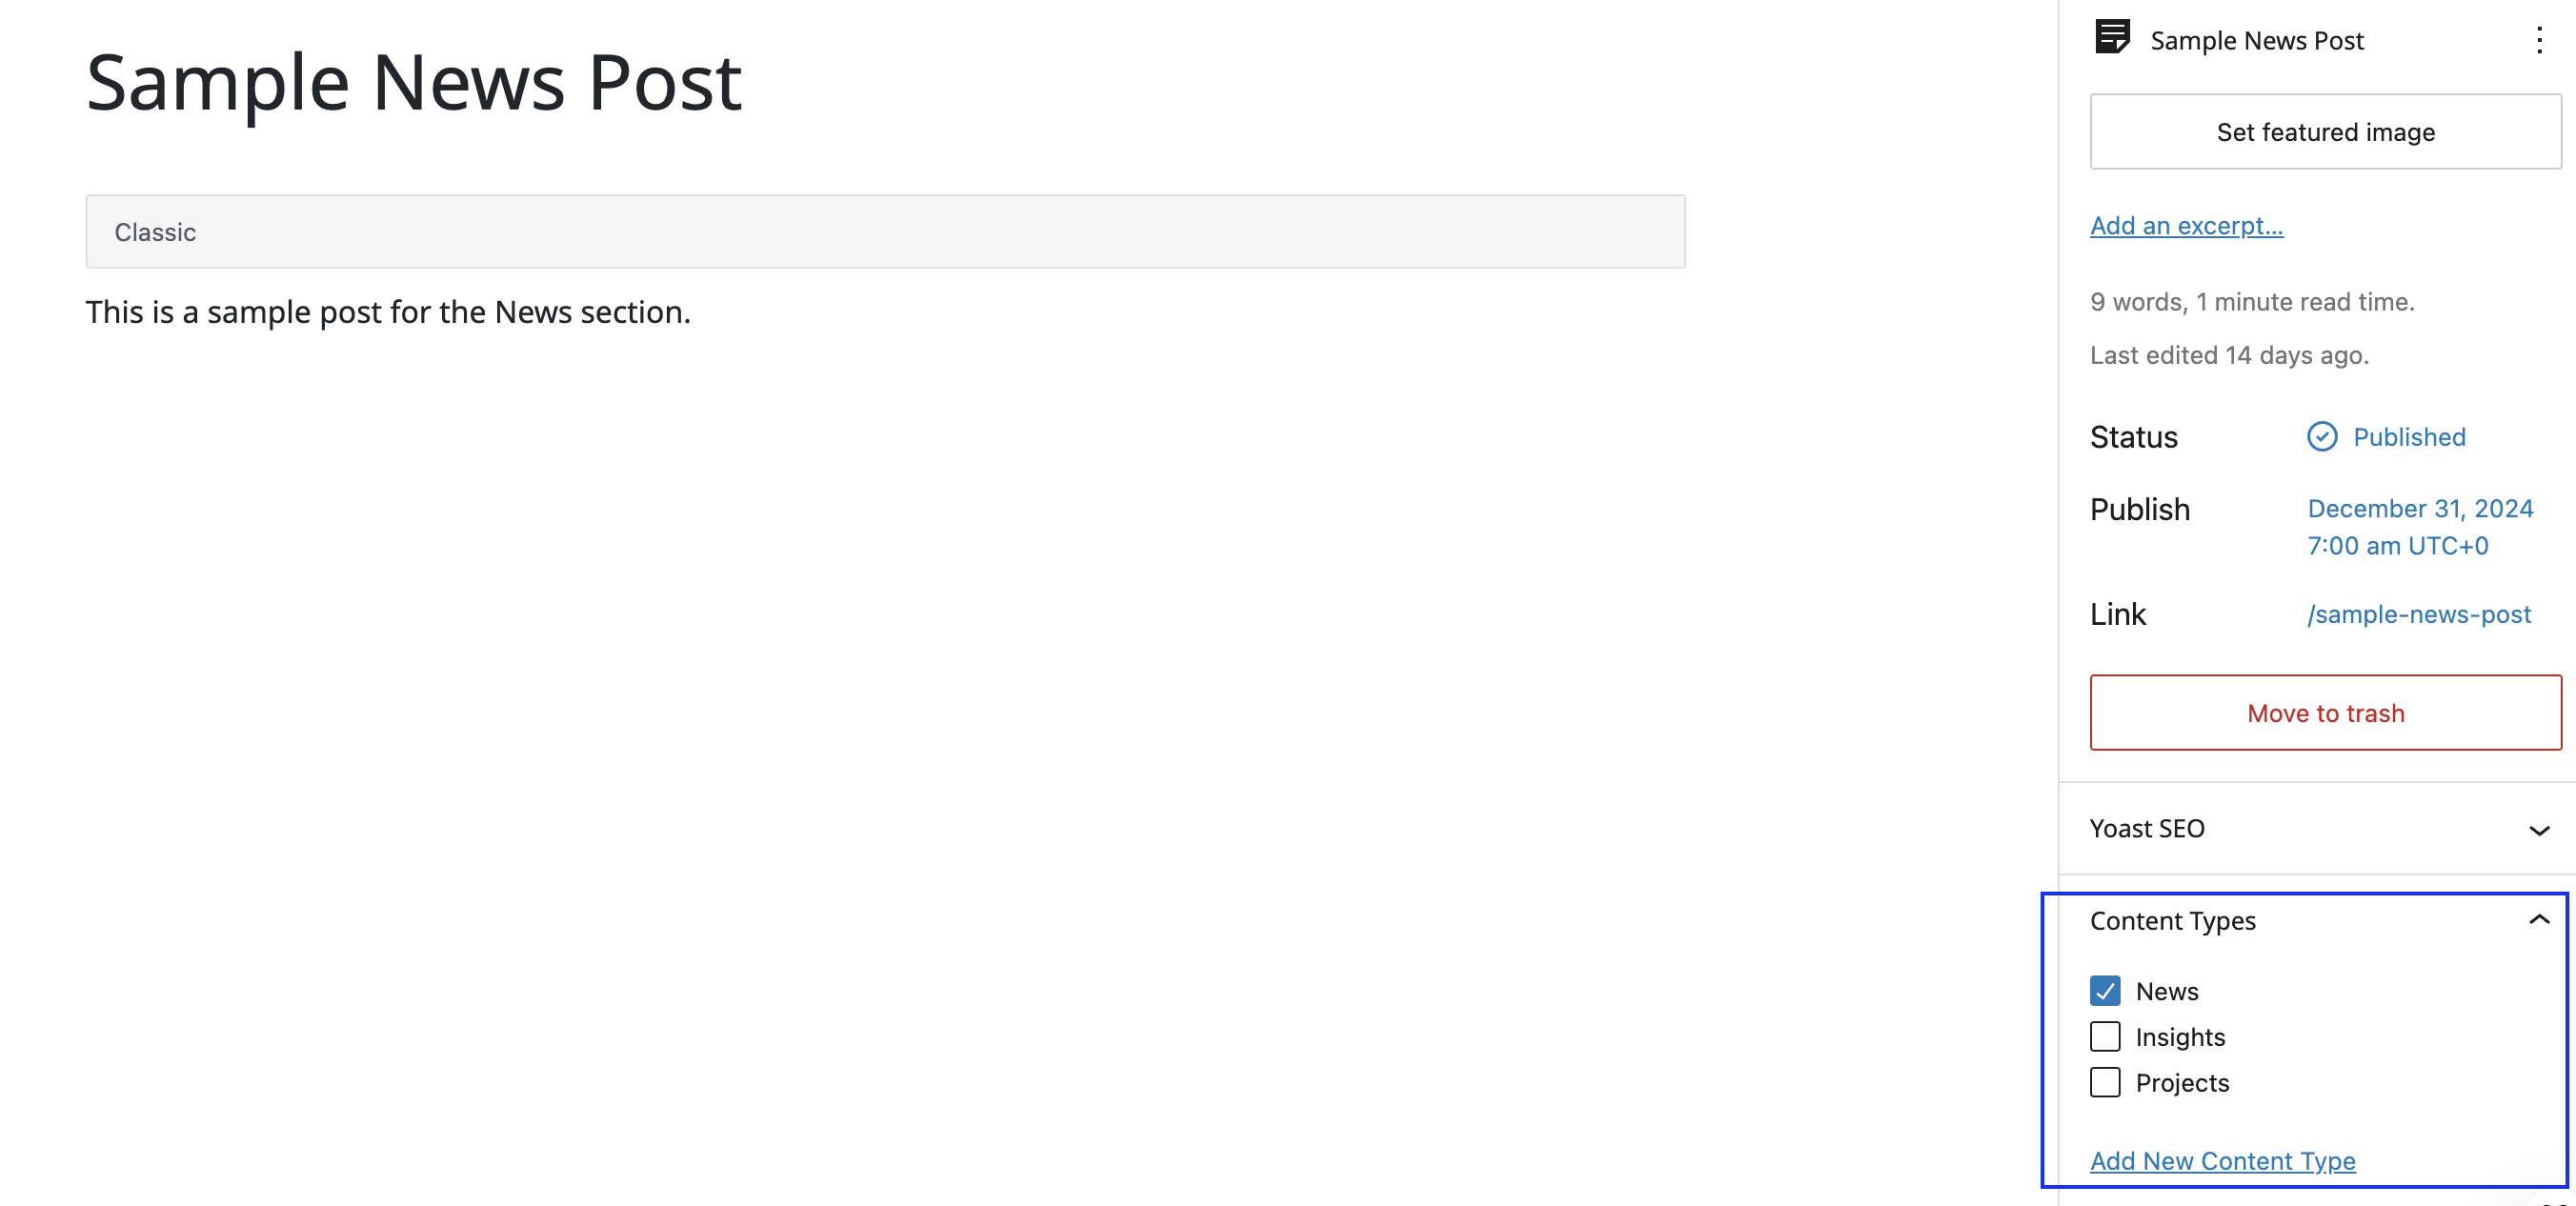Click the Yoast SEO panel heading
This screenshot has height=1206, width=2576.
(2147, 829)
